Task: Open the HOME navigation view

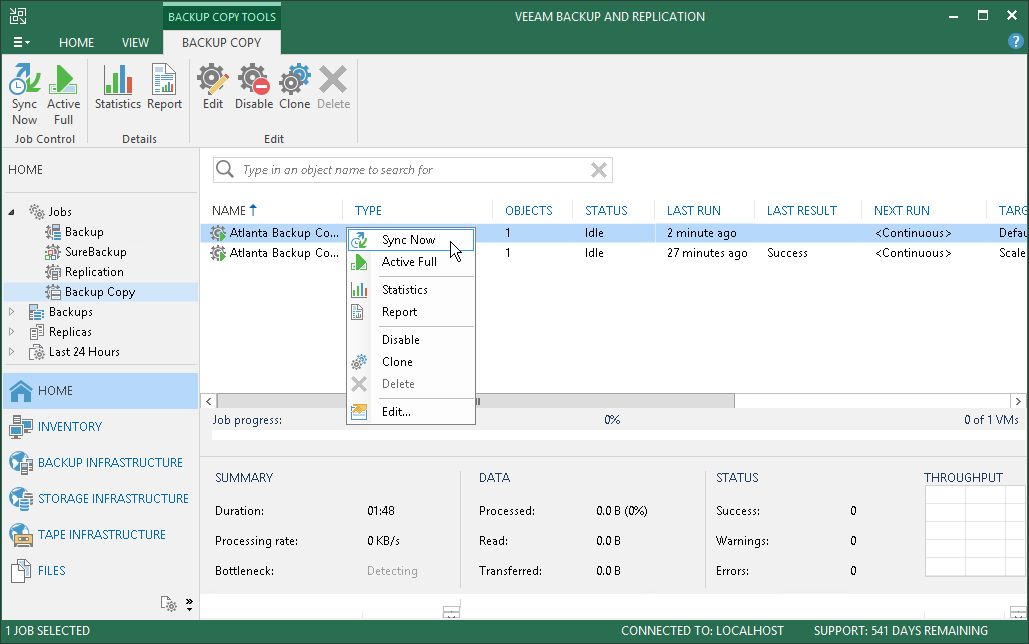Action: click(100, 391)
